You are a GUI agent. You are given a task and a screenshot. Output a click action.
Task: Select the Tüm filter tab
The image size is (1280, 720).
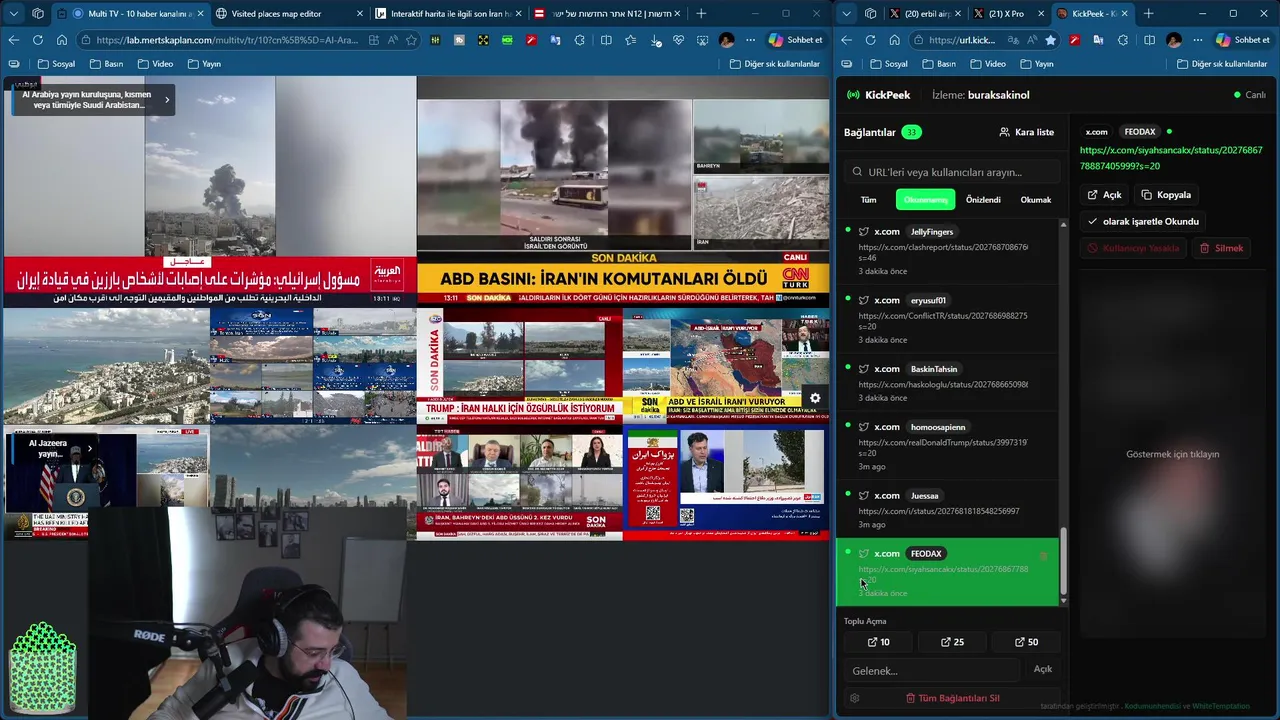[868, 199]
